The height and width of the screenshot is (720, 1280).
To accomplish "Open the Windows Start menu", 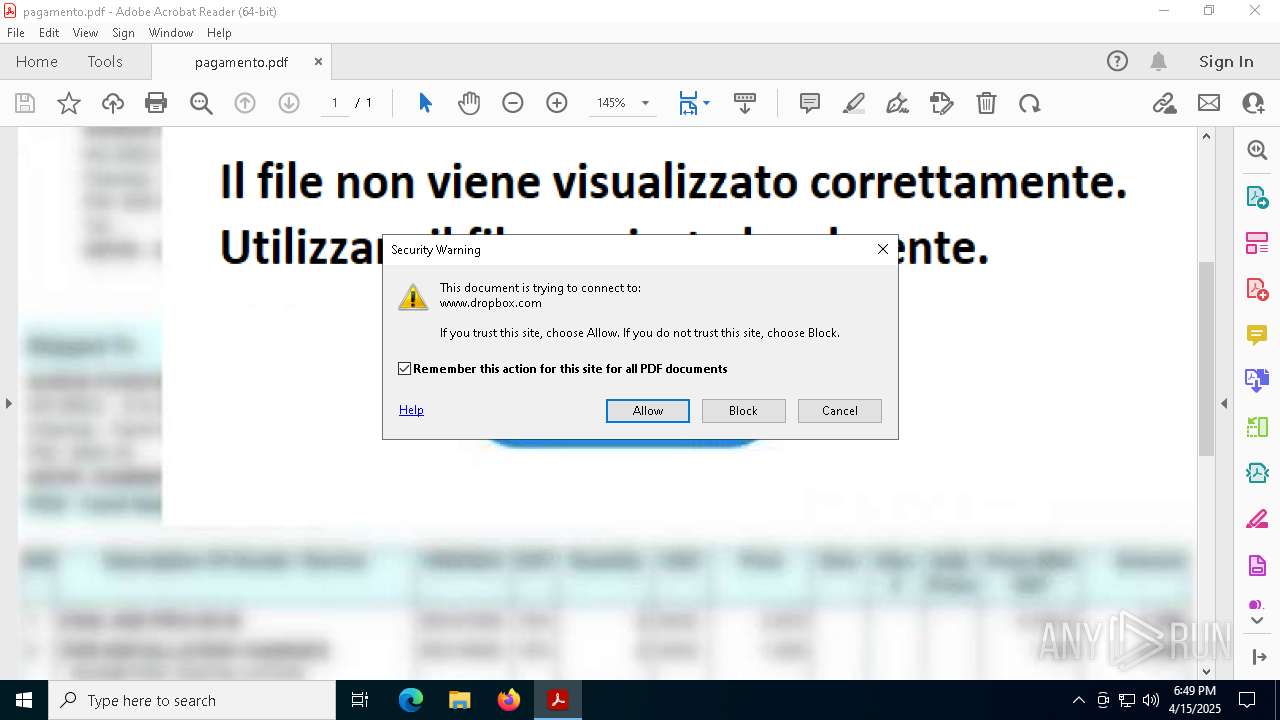I will [x=24, y=700].
